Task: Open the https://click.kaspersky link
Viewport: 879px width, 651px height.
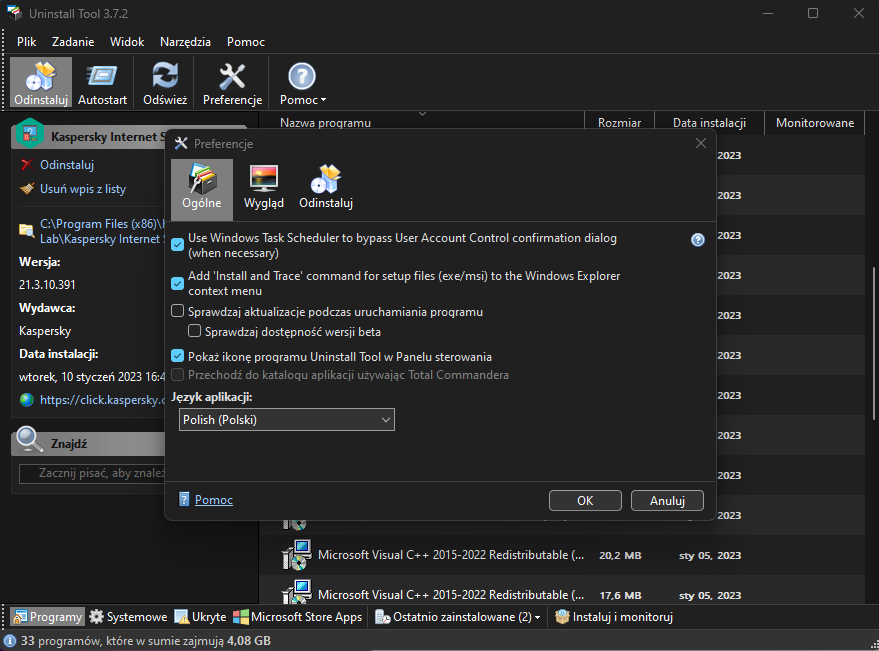Action: [x=103, y=400]
